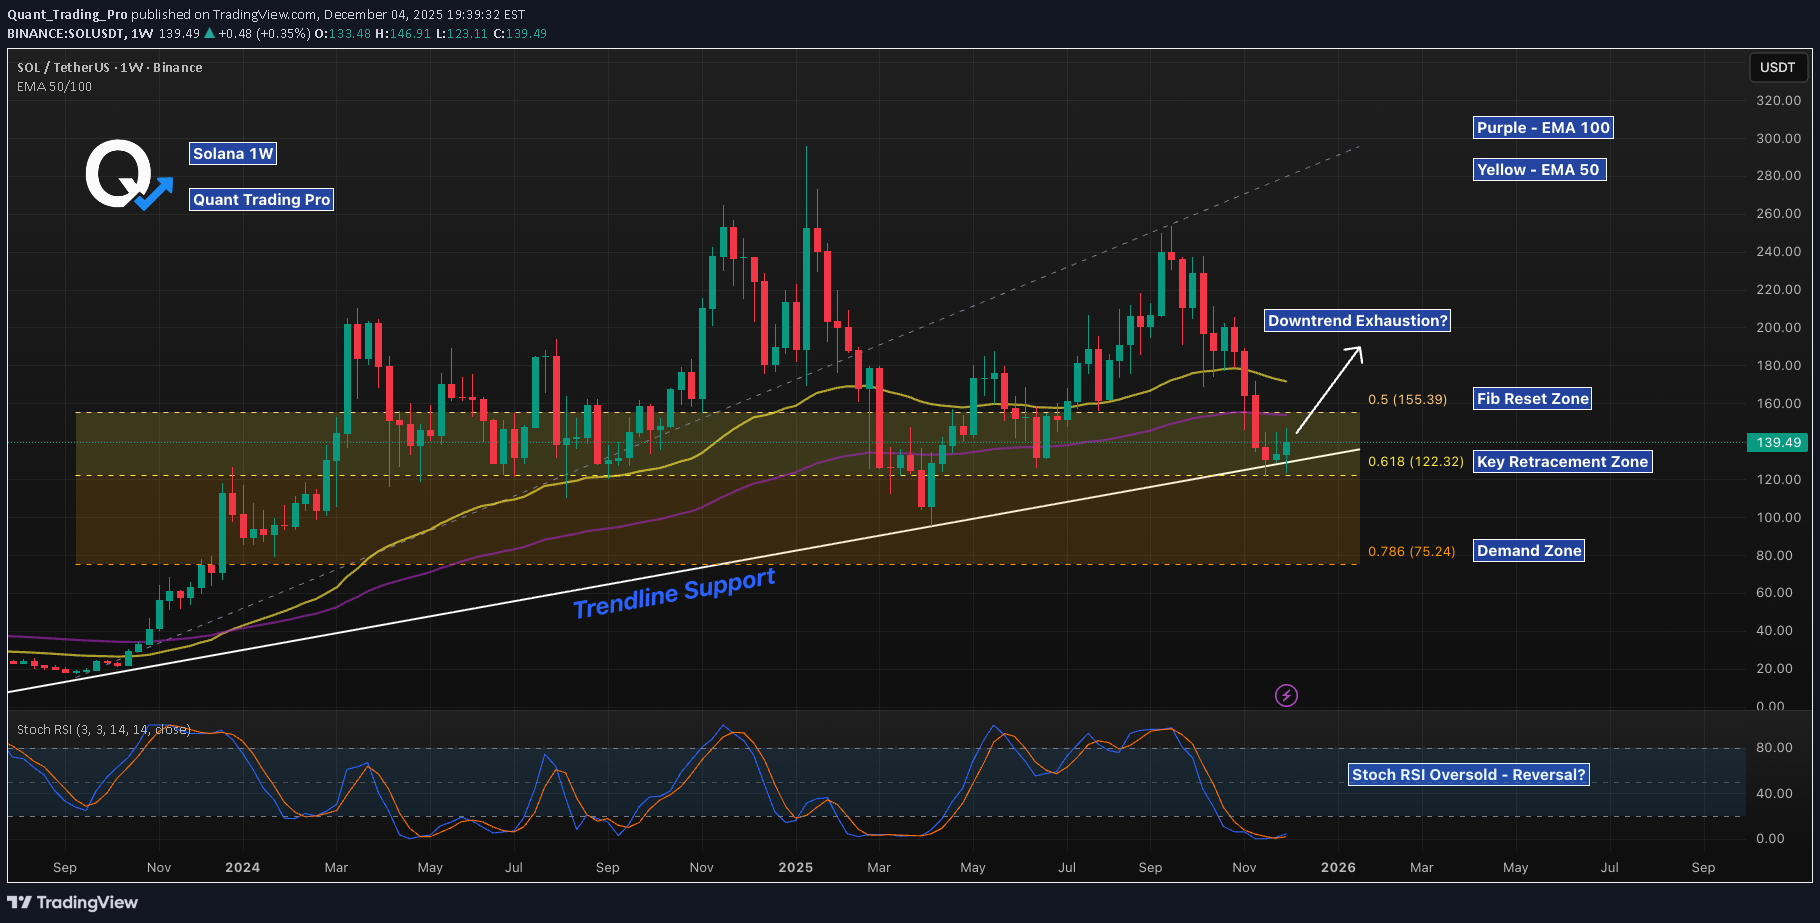Select the teal up-arrow price change indicator
This screenshot has width=1820, height=923.
tap(208, 33)
